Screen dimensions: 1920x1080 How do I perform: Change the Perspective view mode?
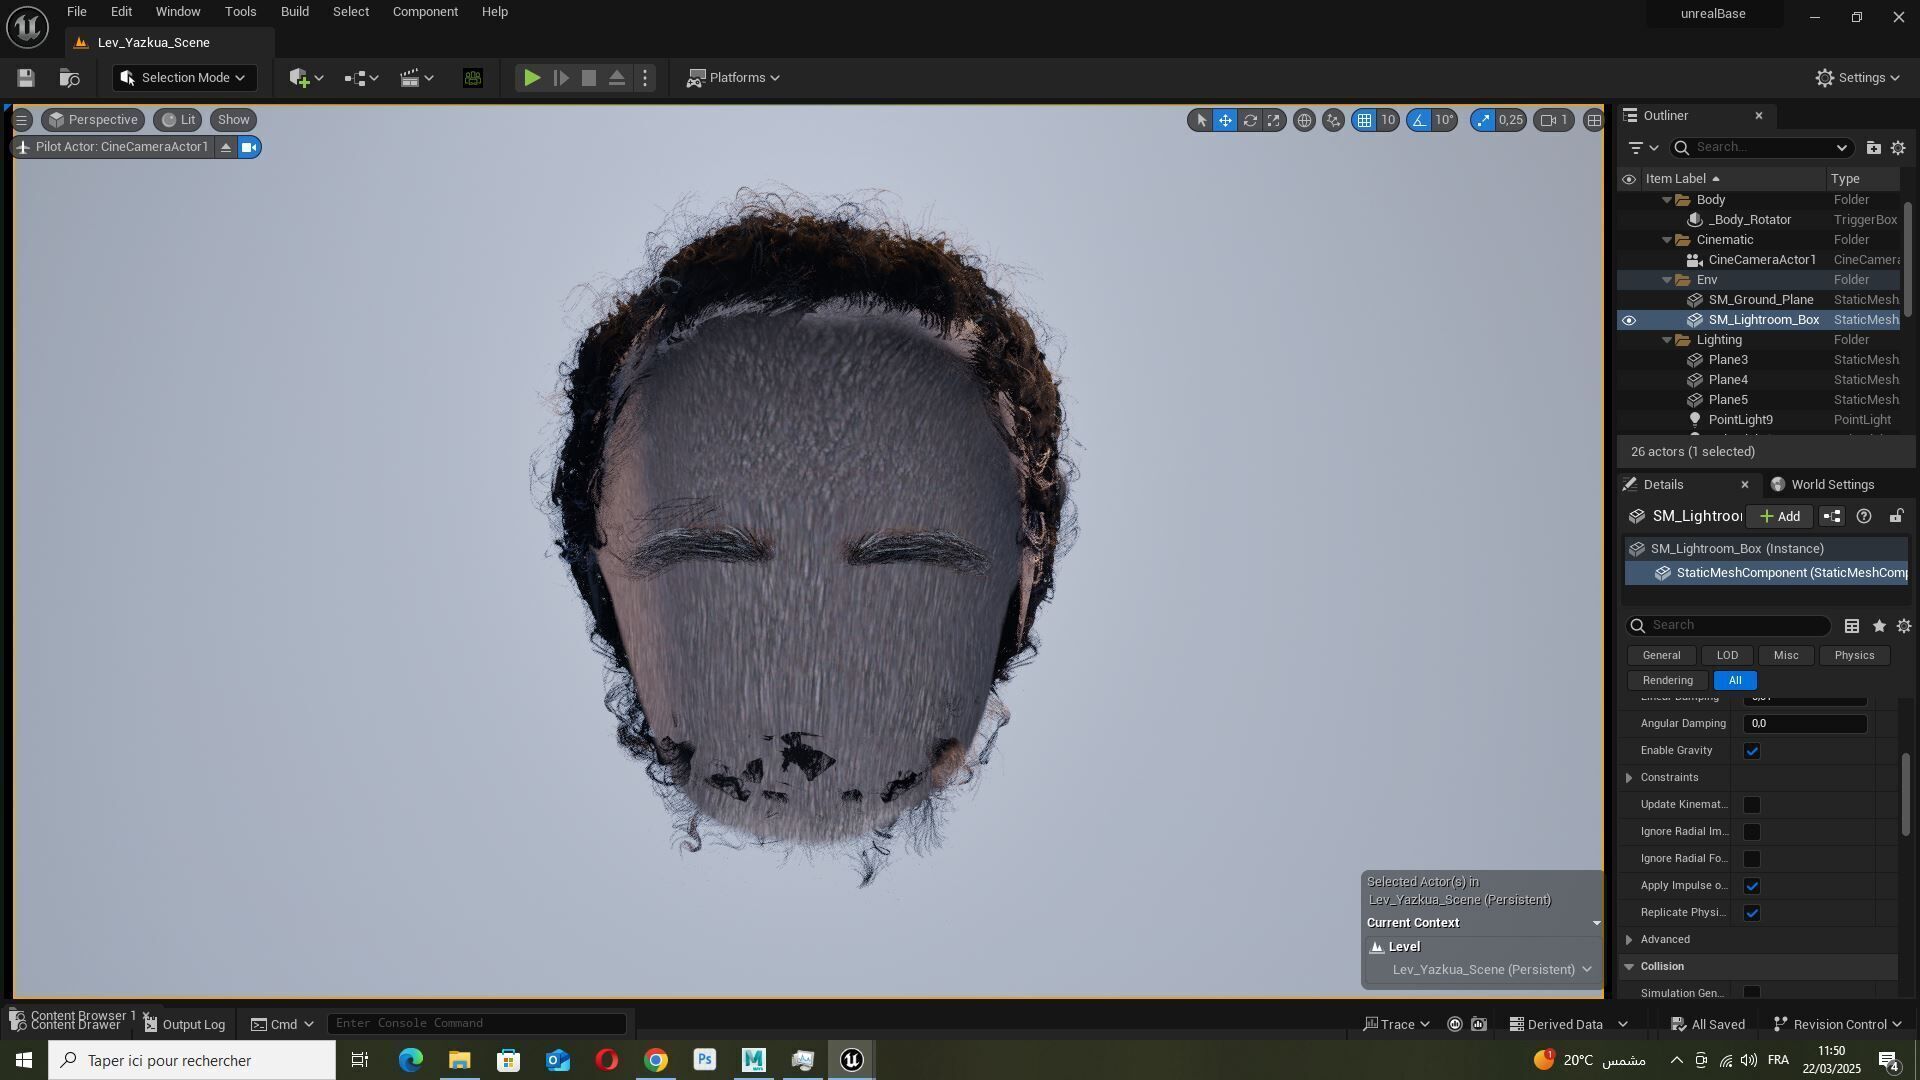[x=93, y=120]
